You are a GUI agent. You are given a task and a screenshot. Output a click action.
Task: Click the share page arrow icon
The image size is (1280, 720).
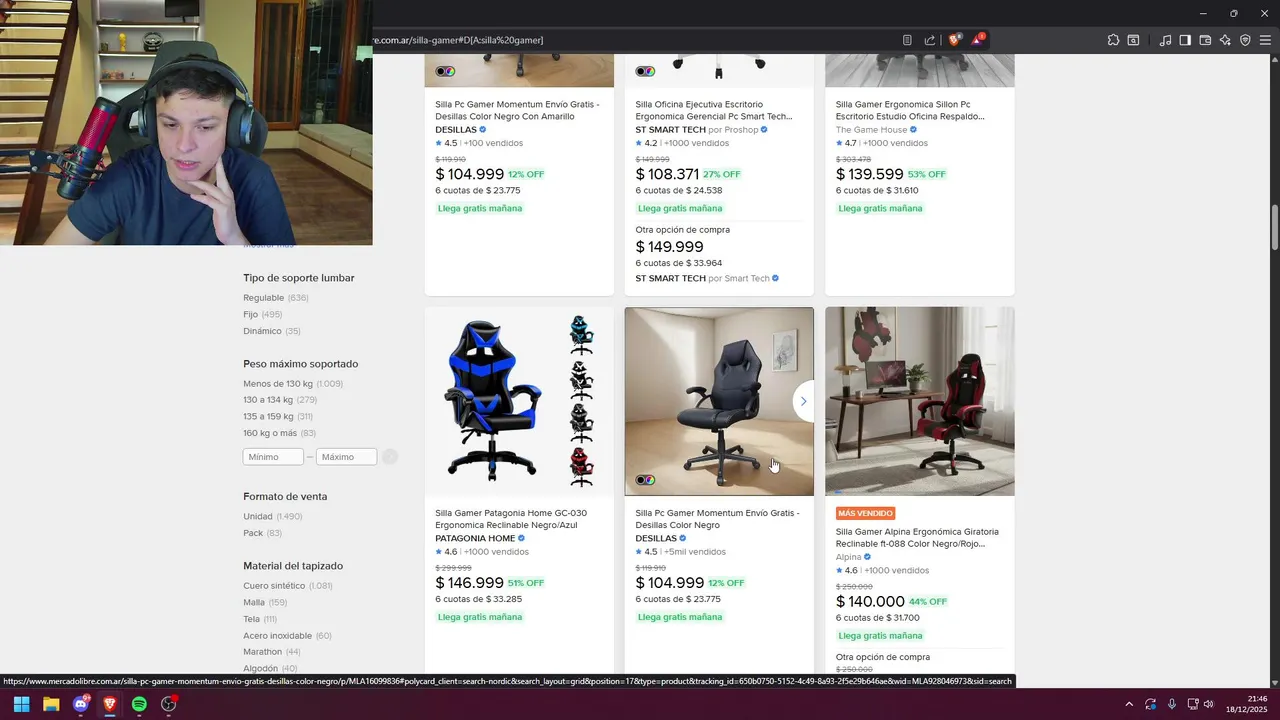[x=930, y=40]
